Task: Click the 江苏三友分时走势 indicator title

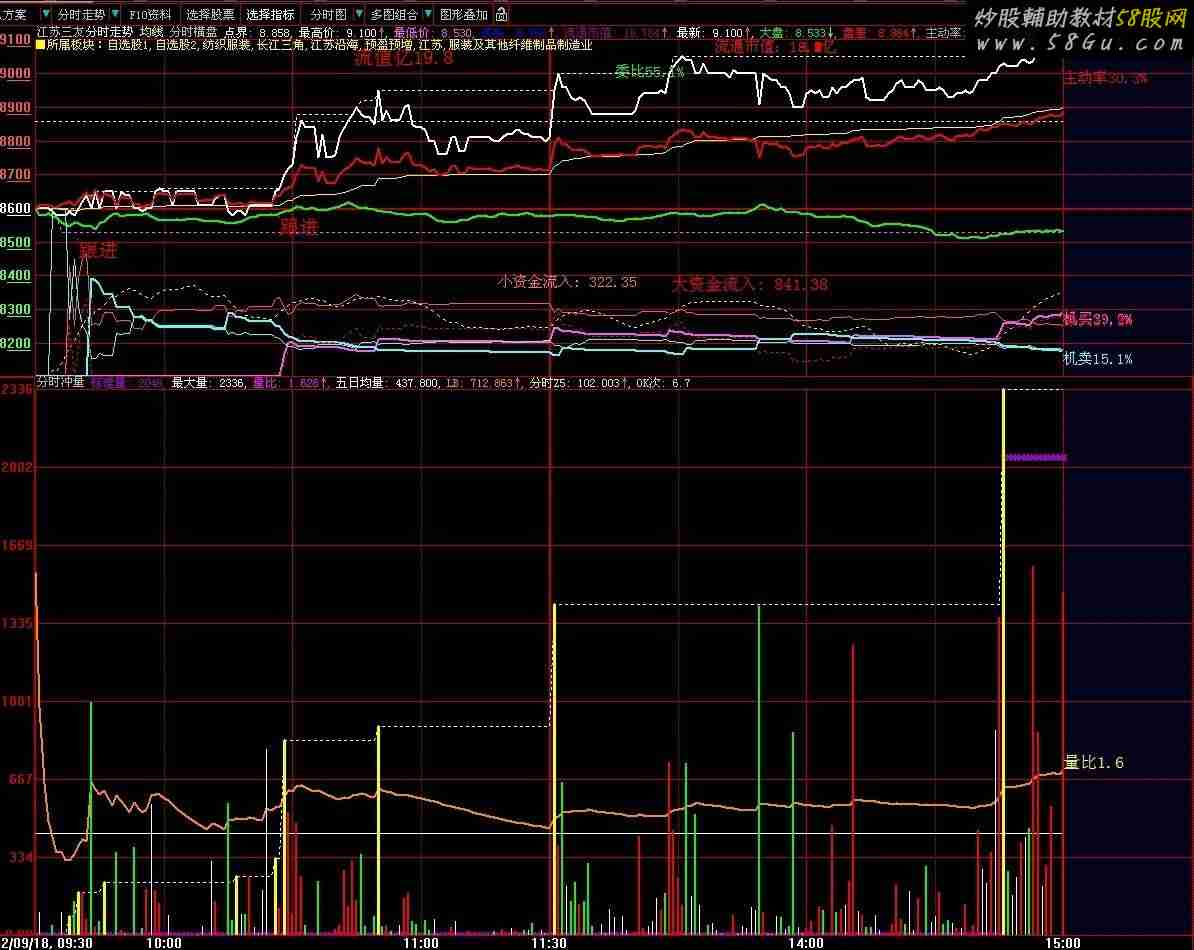Action: coord(85,33)
